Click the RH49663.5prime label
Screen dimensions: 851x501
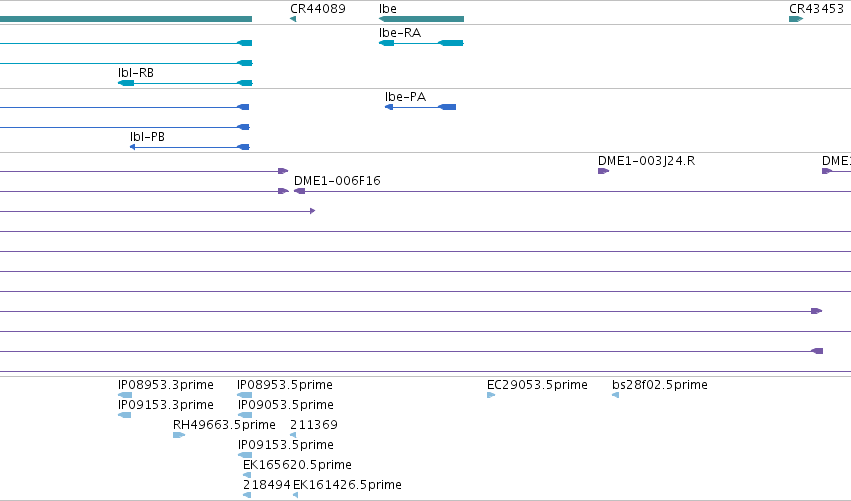coord(224,425)
